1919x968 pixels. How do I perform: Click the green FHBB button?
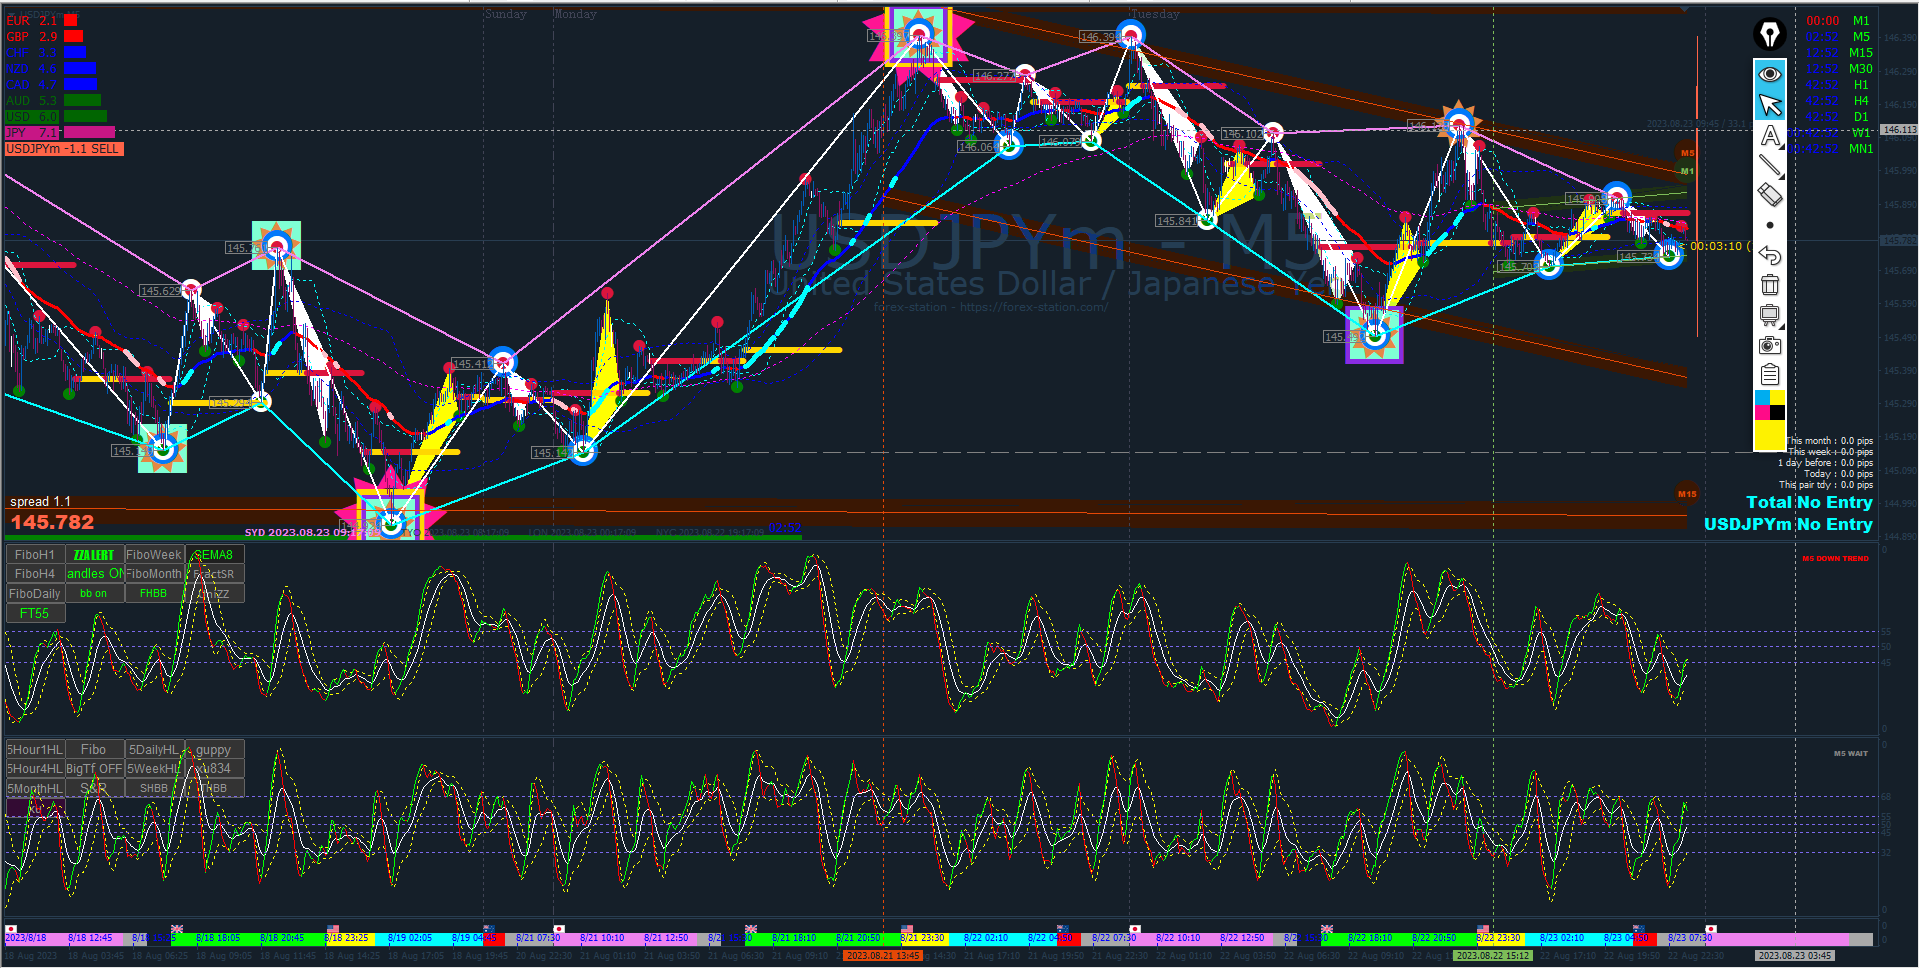click(154, 594)
